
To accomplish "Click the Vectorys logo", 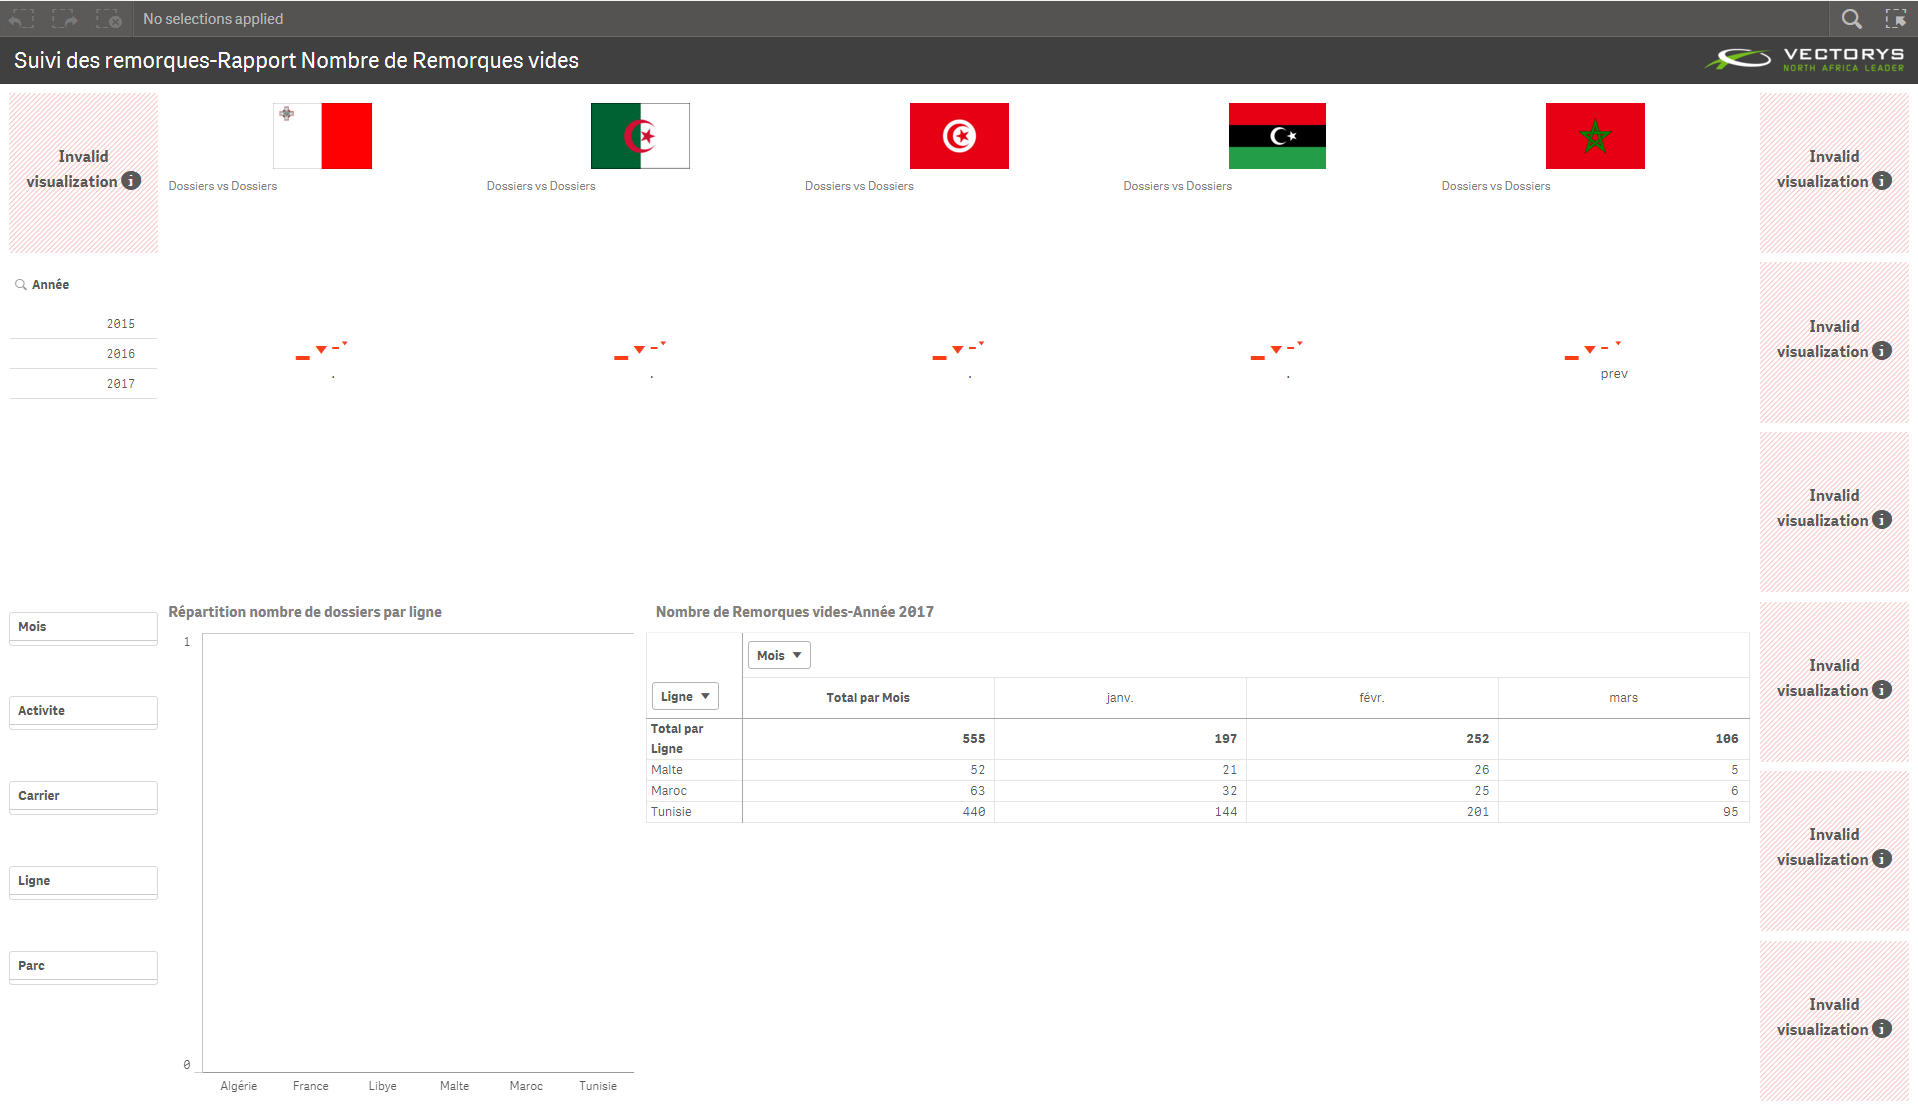I will tap(1805, 60).
